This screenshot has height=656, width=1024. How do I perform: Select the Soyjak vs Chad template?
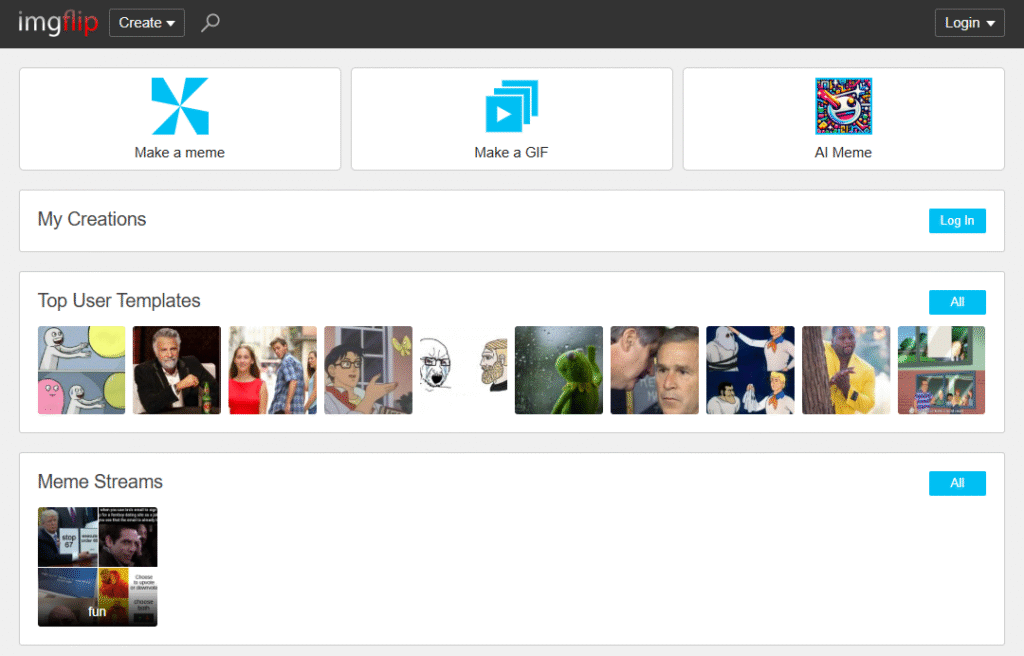click(x=463, y=370)
